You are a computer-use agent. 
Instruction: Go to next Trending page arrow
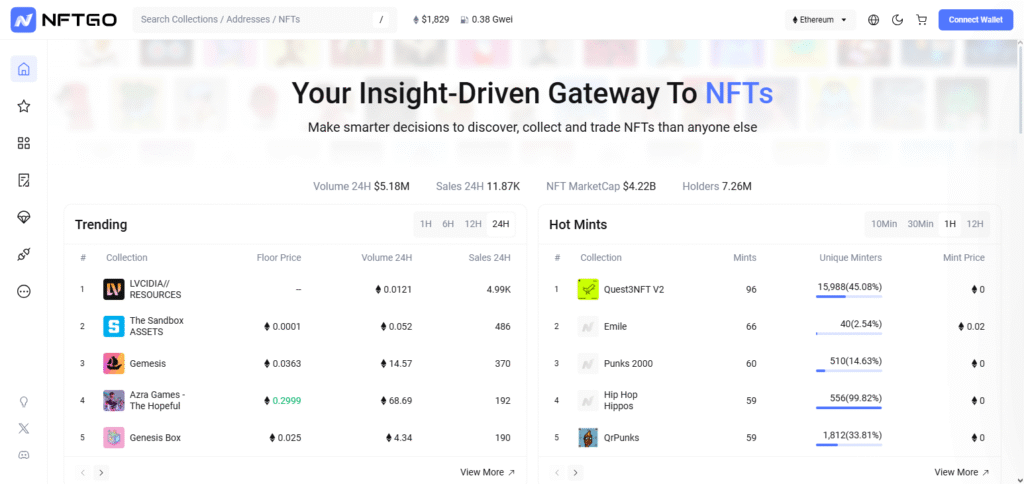point(101,472)
